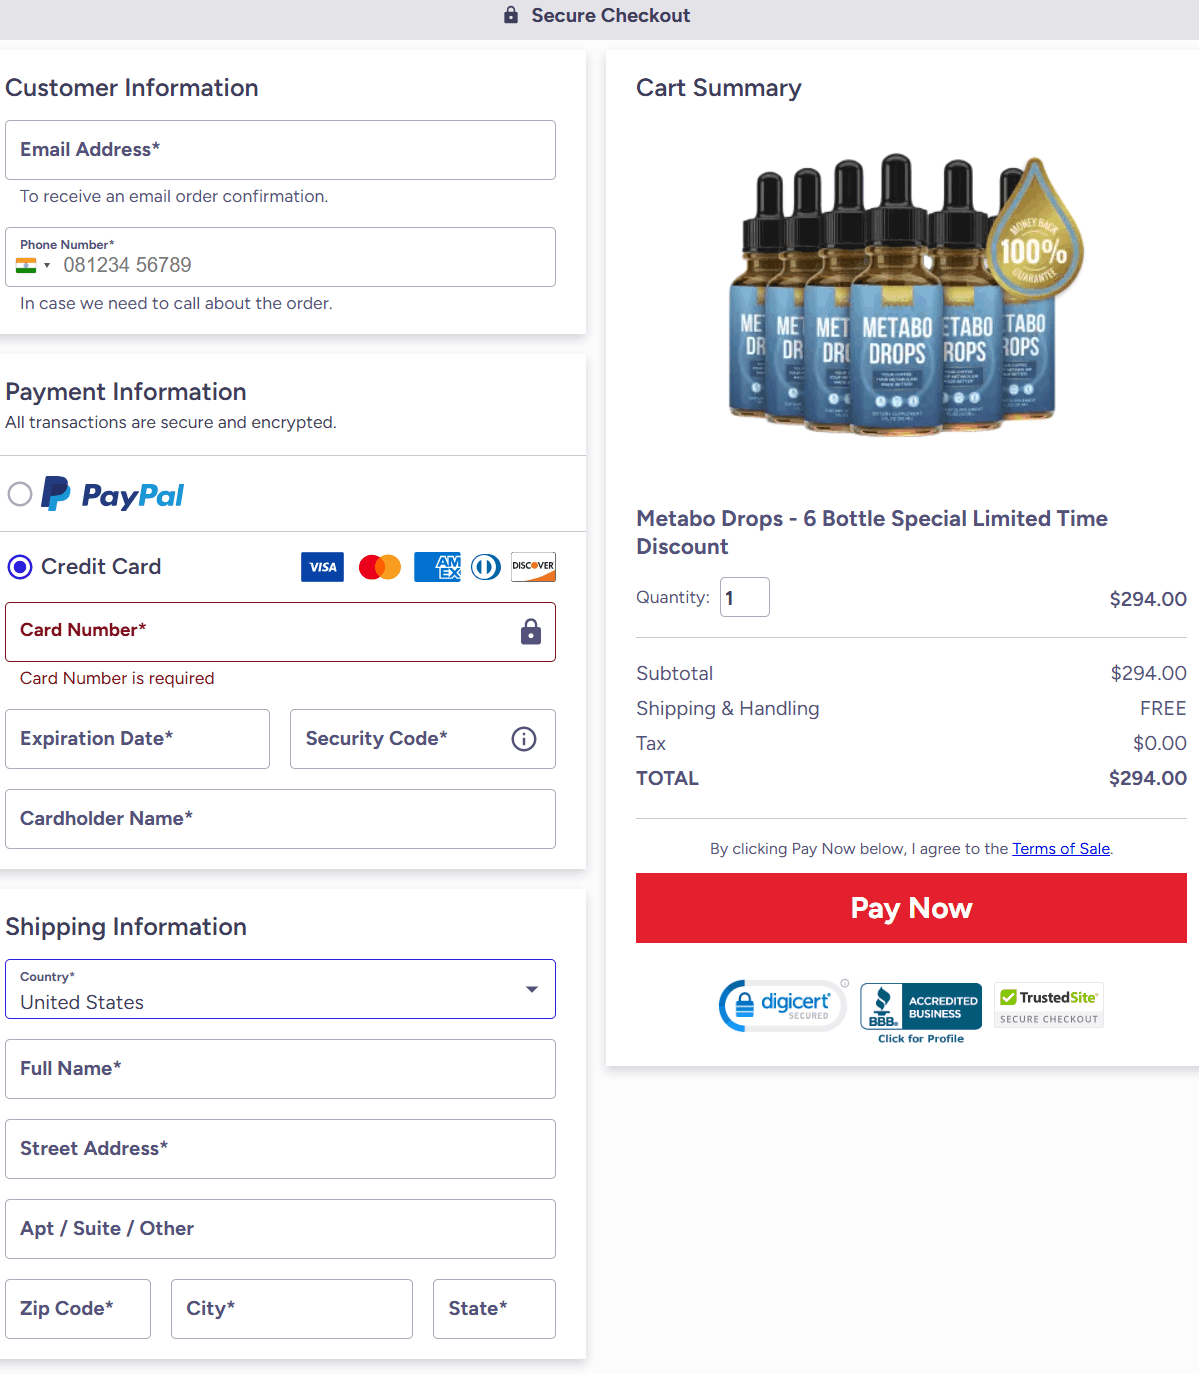Open BBB Accredited Business profile badge
1199x1374 pixels.
pos(921,1013)
